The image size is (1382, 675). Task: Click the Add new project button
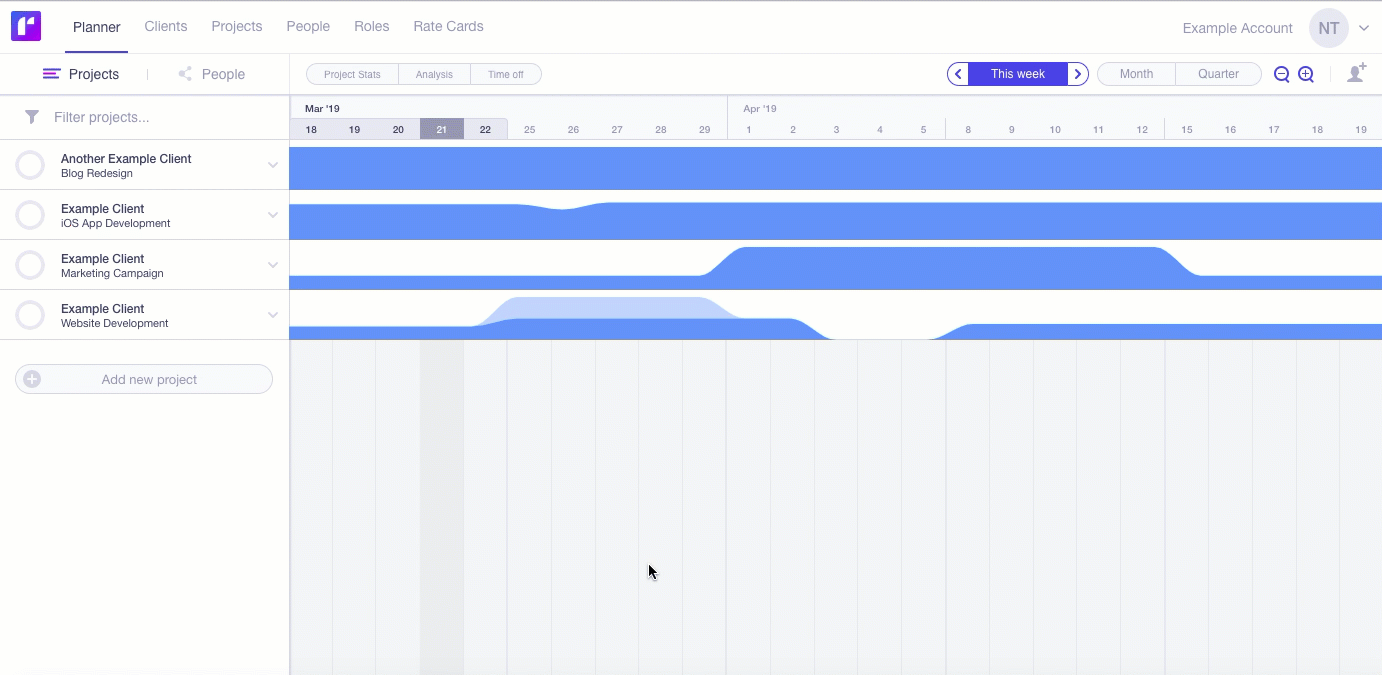tap(144, 379)
